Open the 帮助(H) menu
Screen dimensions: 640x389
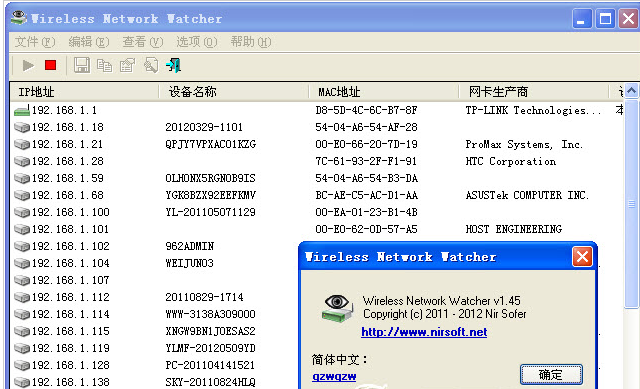tap(251, 42)
